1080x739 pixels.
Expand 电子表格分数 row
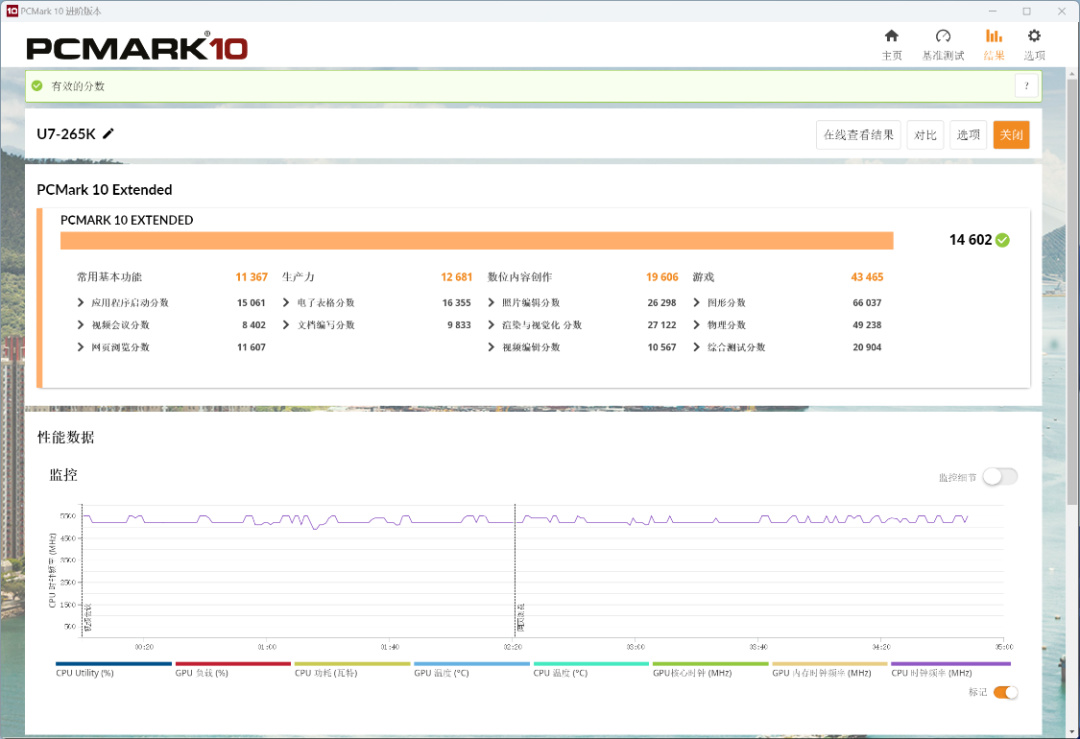[287, 302]
